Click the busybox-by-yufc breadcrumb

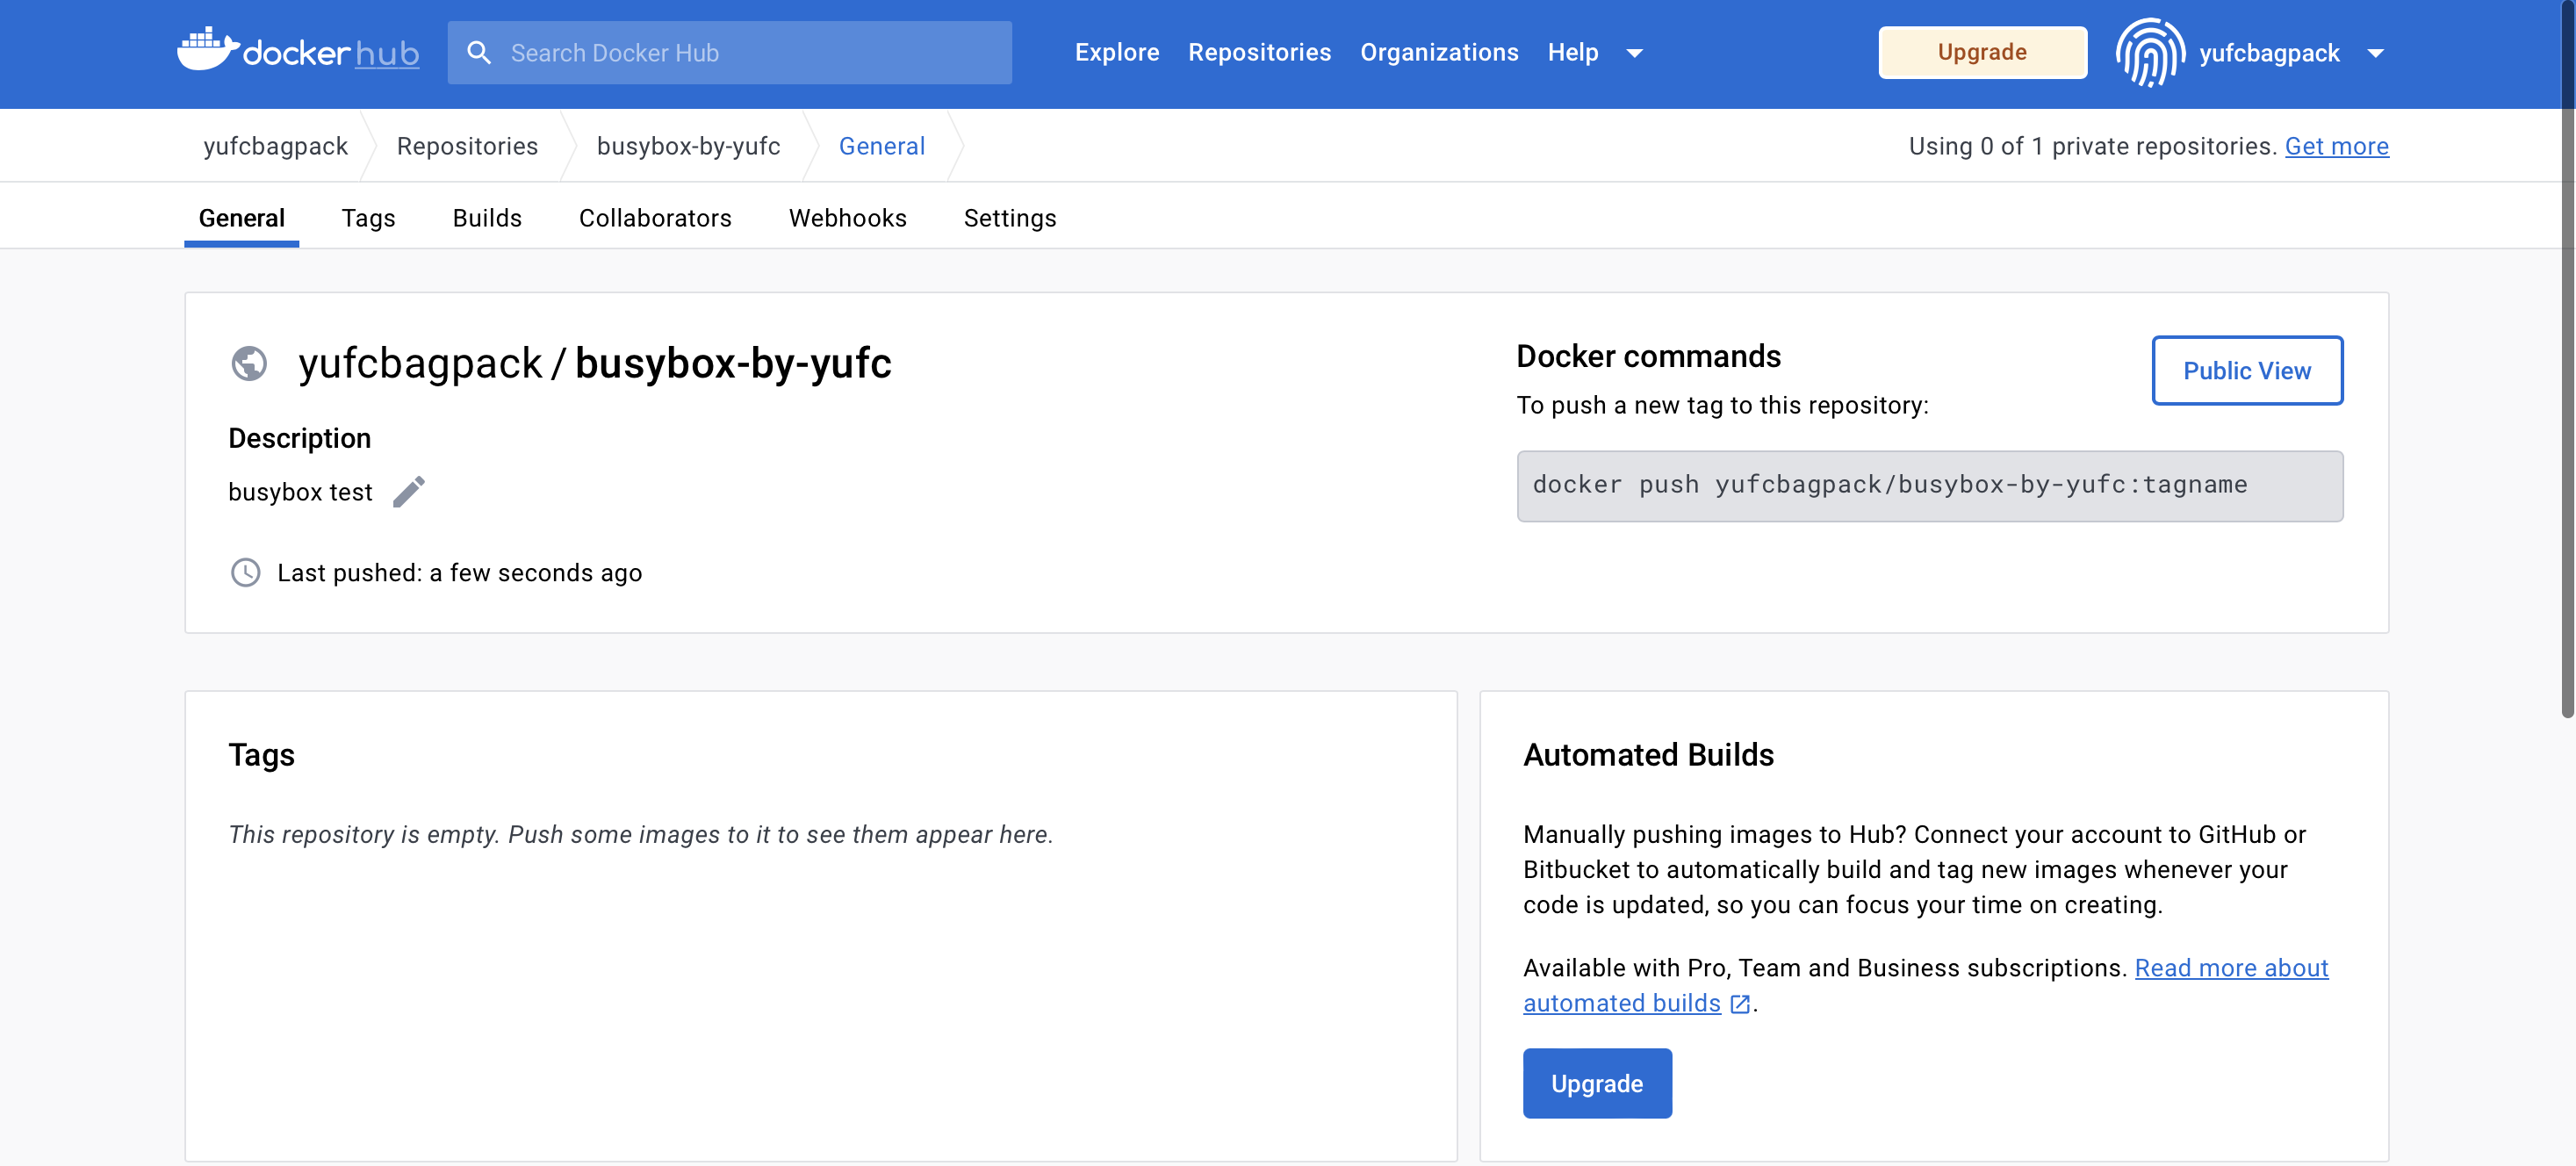(688, 146)
